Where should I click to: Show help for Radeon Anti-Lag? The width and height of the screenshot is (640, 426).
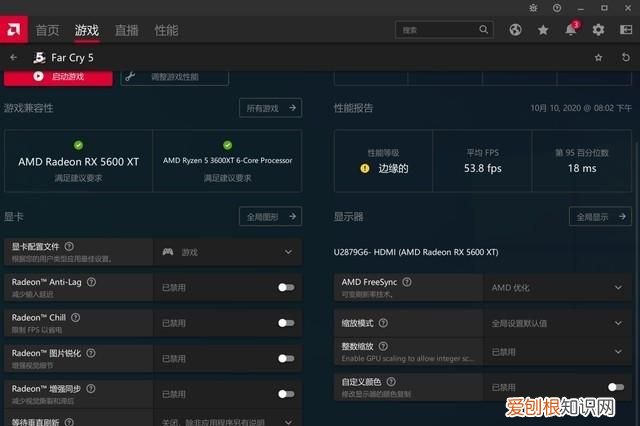(x=92, y=282)
